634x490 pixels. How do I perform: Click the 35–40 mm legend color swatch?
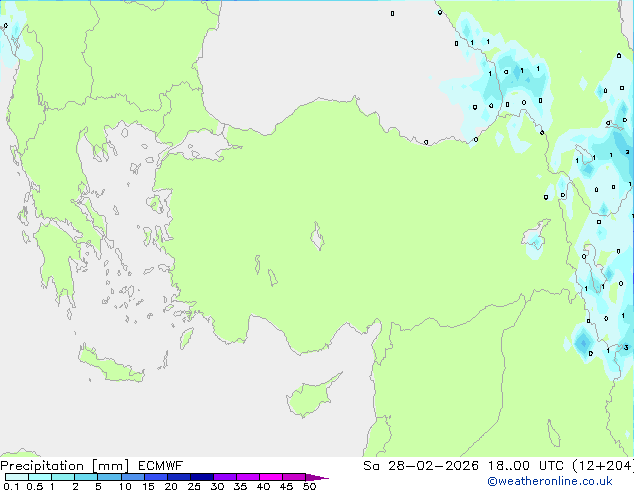pos(248,477)
